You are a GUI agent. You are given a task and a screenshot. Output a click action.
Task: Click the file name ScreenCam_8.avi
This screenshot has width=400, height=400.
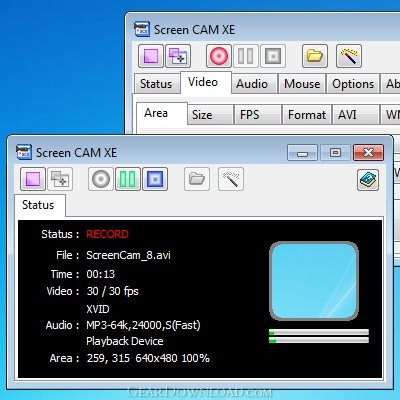click(x=128, y=255)
